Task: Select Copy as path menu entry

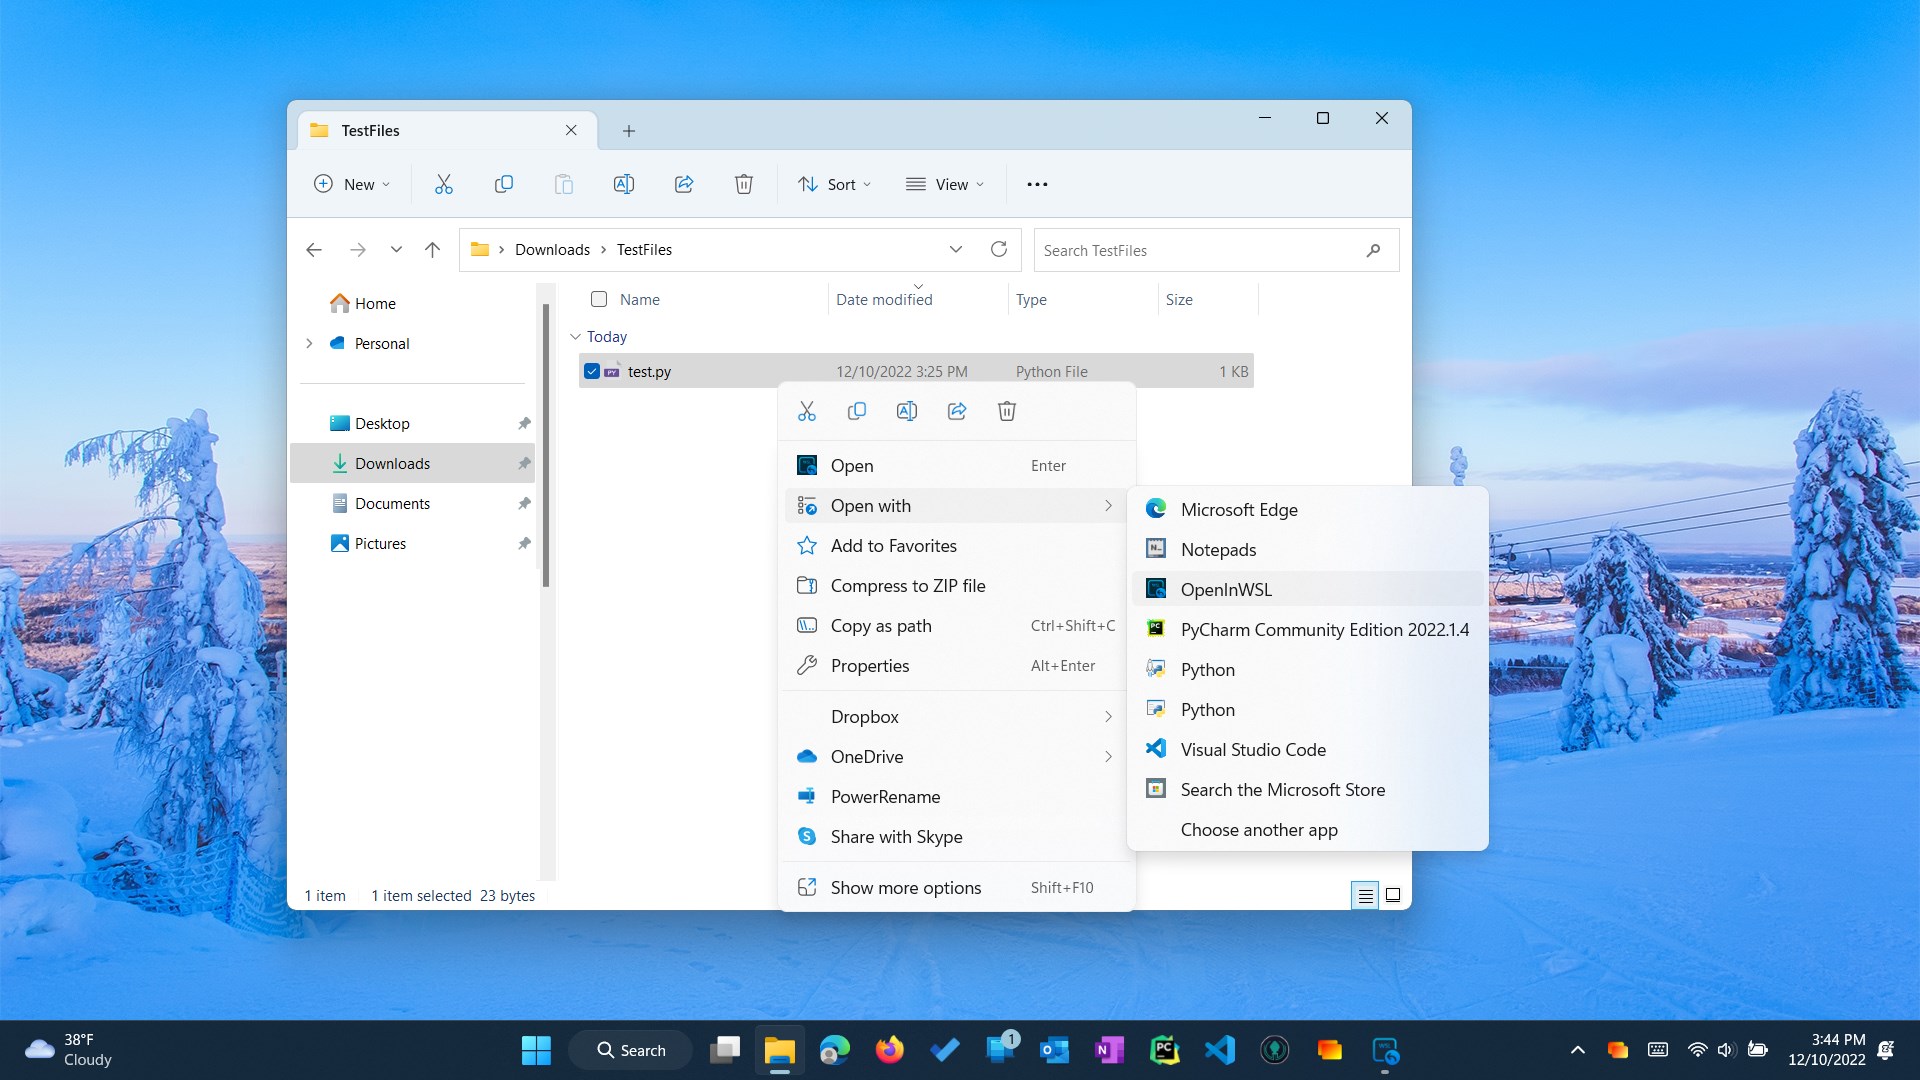Action: click(x=881, y=626)
